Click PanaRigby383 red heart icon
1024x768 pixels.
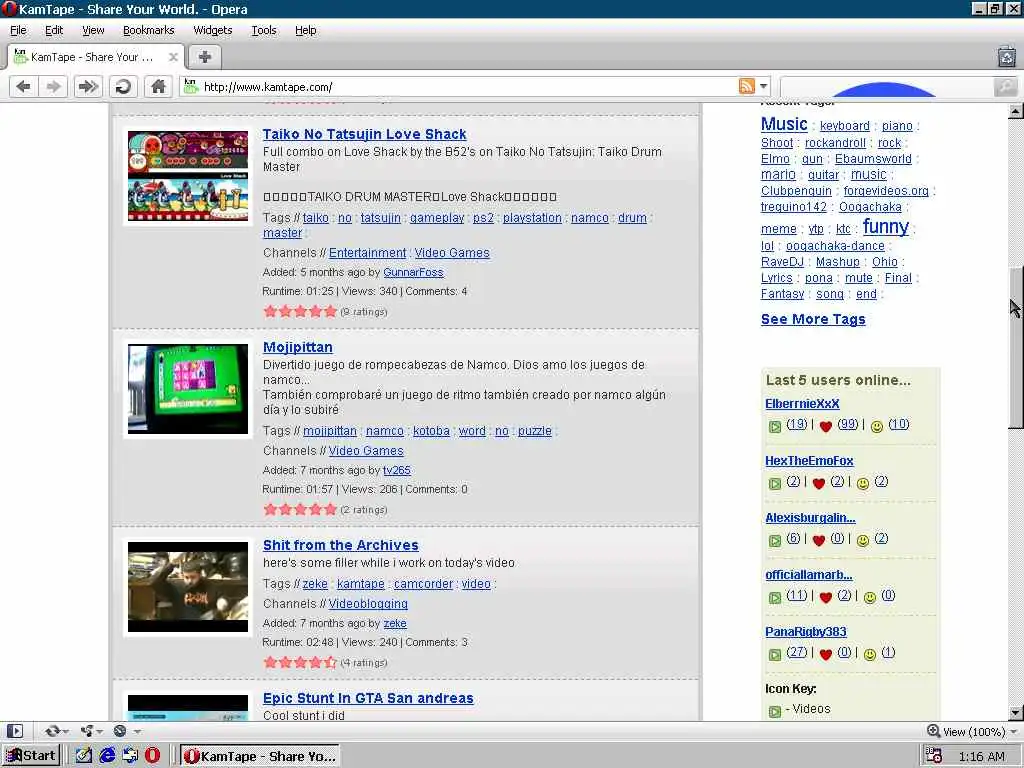[x=825, y=654]
